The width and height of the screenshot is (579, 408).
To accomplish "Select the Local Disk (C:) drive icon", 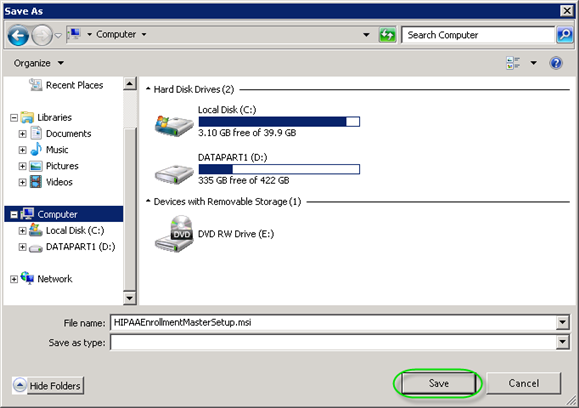I will coord(174,126).
